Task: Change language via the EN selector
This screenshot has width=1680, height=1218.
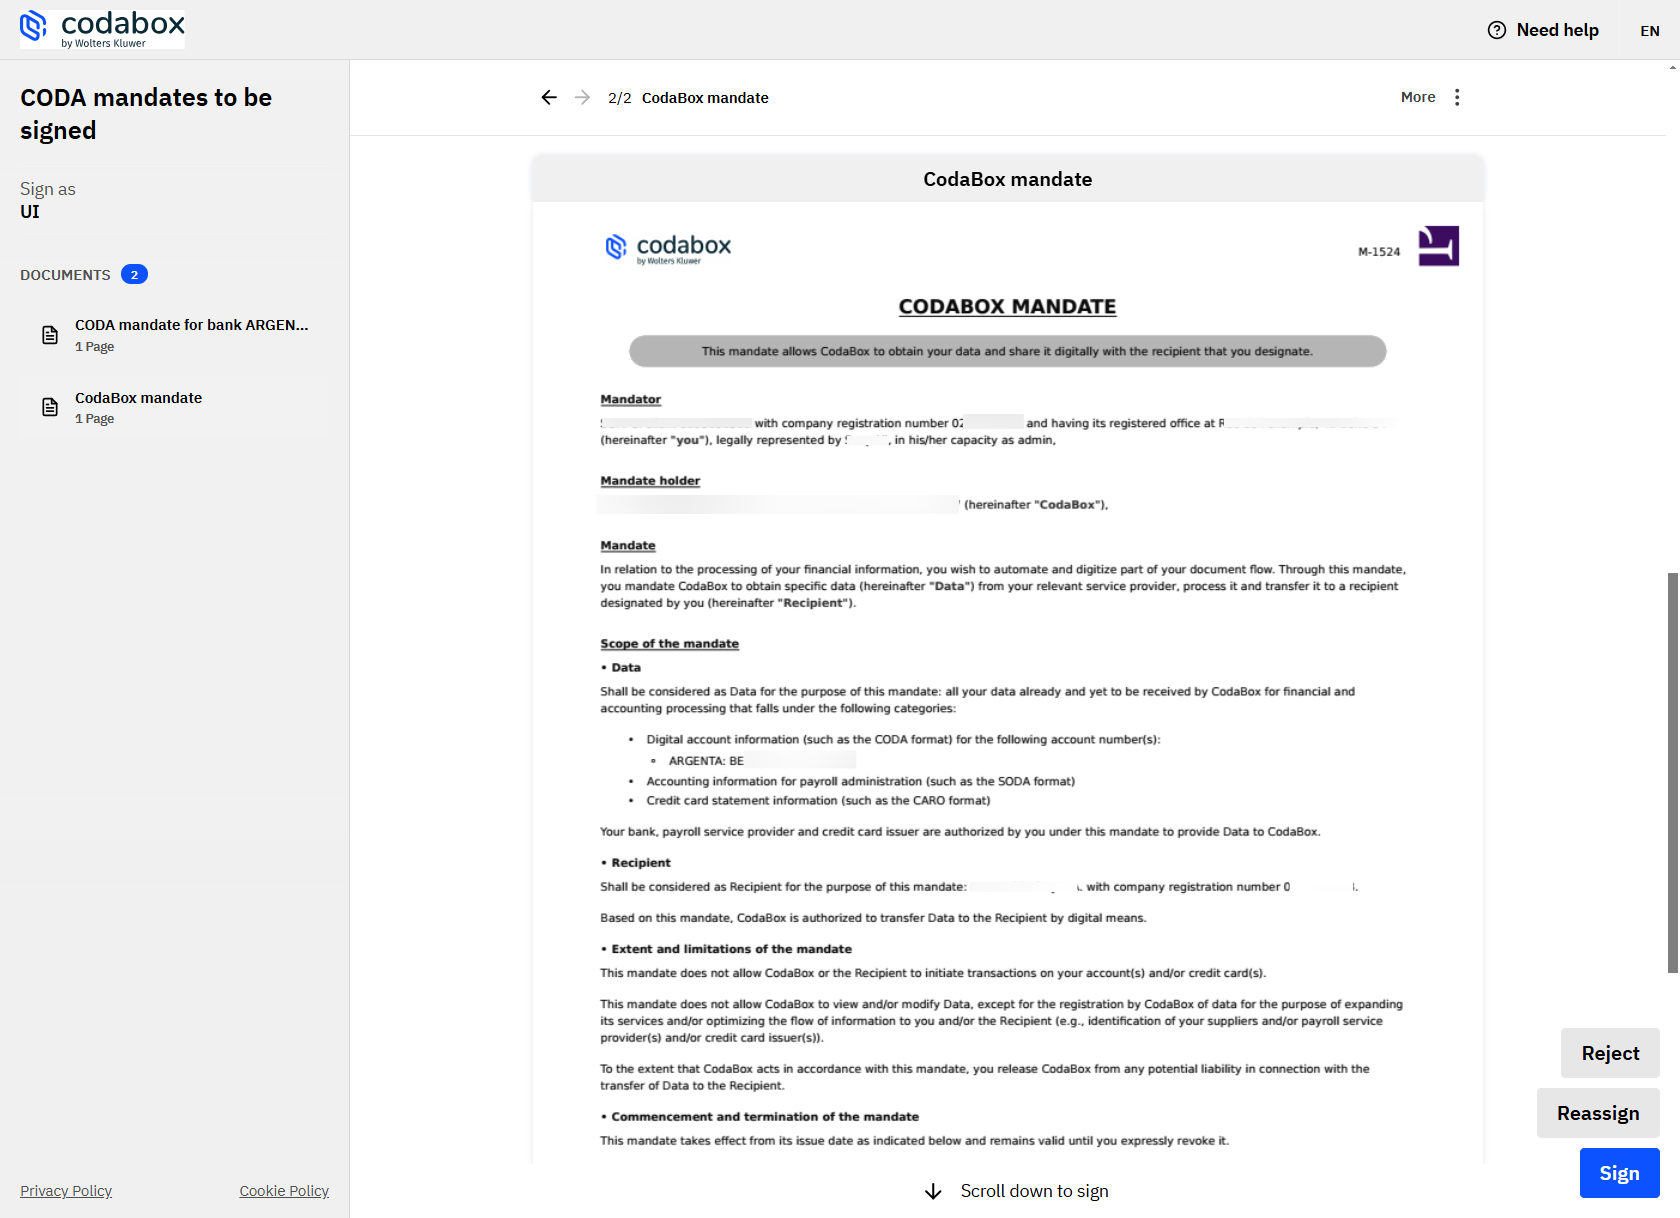Action: pyautogui.click(x=1650, y=31)
